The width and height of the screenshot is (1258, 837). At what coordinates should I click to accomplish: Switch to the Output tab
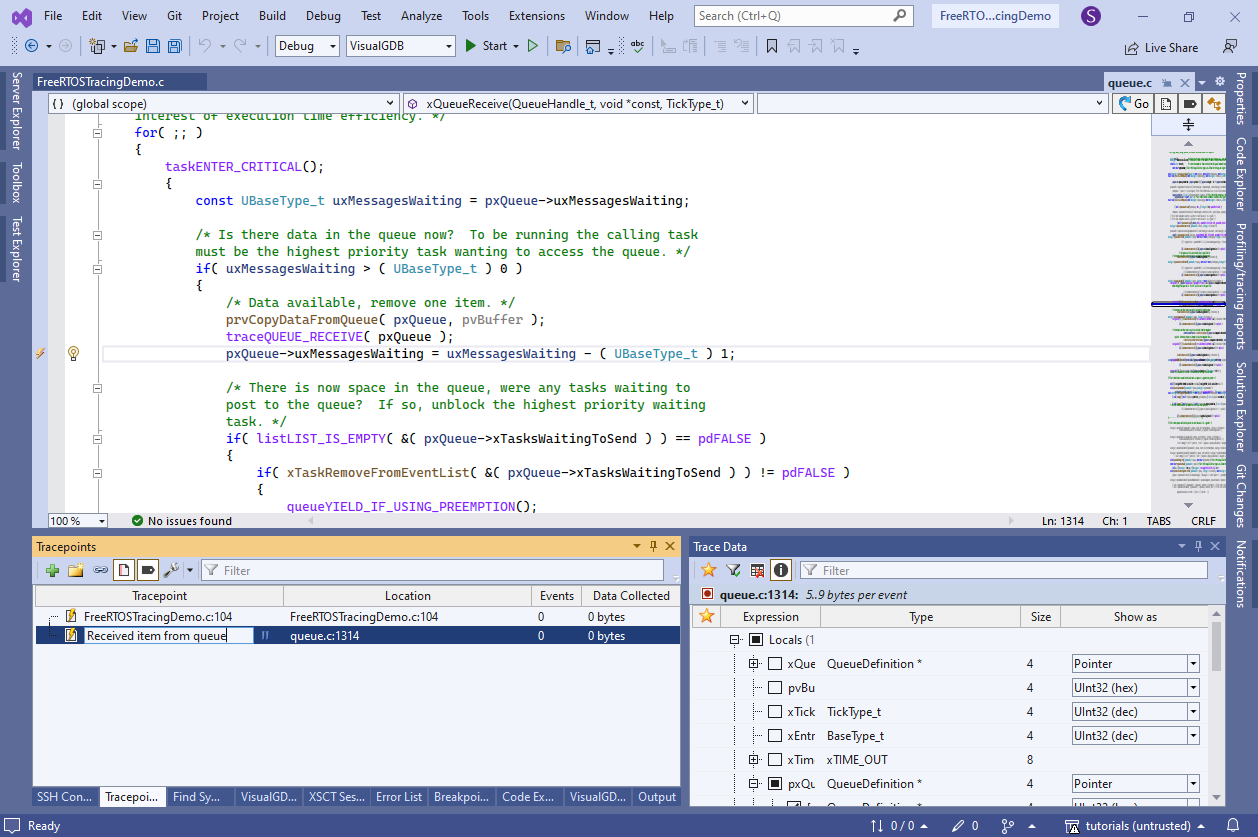point(657,797)
